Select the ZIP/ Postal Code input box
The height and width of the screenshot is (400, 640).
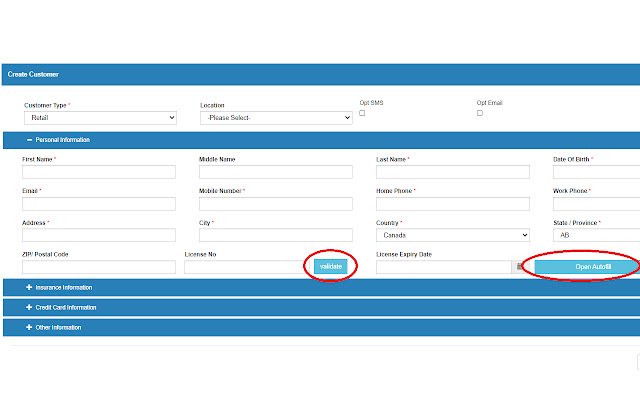tap(99, 267)
